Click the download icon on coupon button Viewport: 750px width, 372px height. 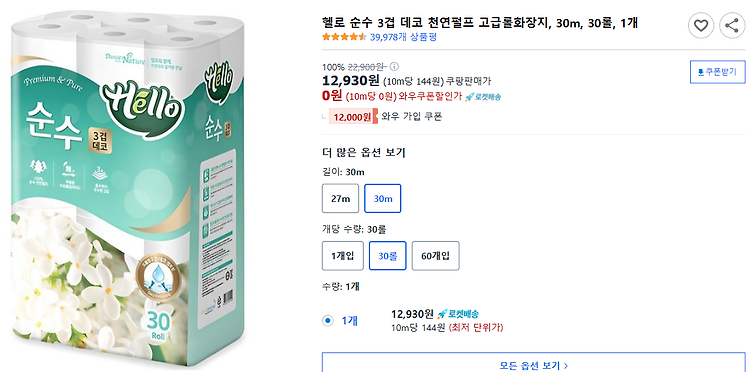701,72
